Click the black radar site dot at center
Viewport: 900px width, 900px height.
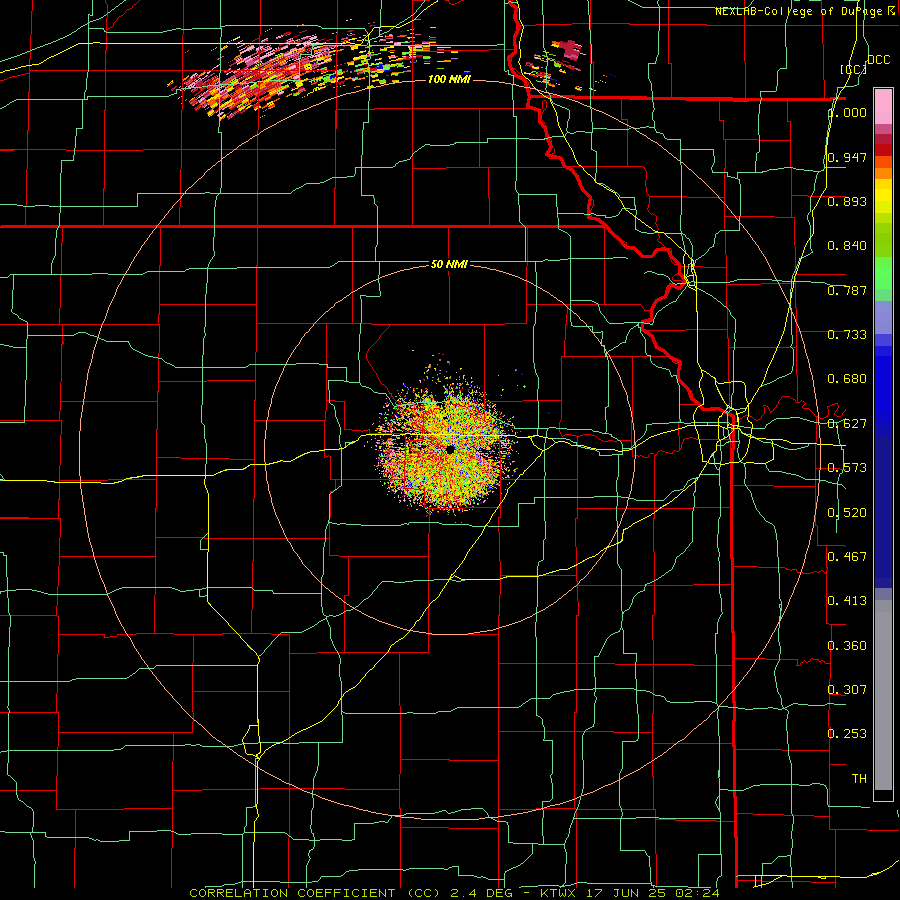tap(451, 449)
